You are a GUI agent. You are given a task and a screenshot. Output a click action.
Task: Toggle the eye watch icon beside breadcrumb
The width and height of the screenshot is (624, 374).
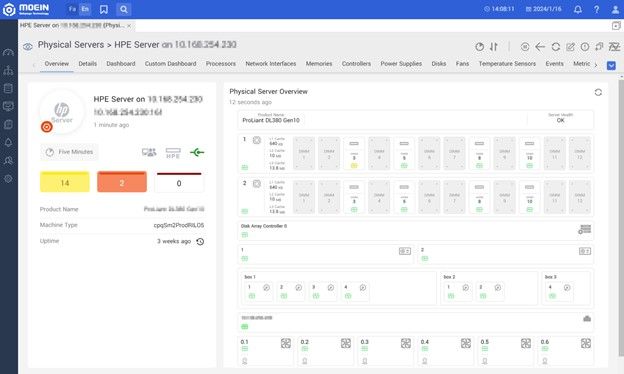tap(27, 47)
